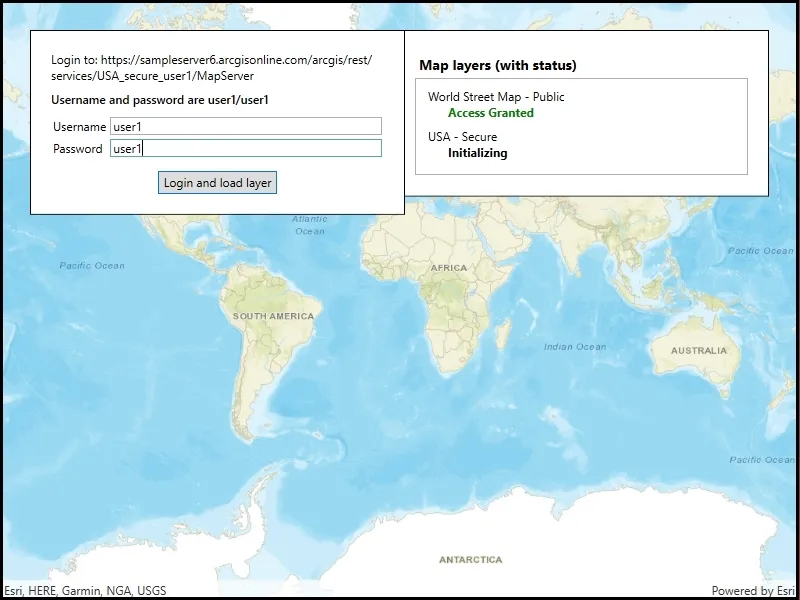Click the 'SOUTH AMERICA' map label
The image size is (800, 600).
(x=273, y=316)
